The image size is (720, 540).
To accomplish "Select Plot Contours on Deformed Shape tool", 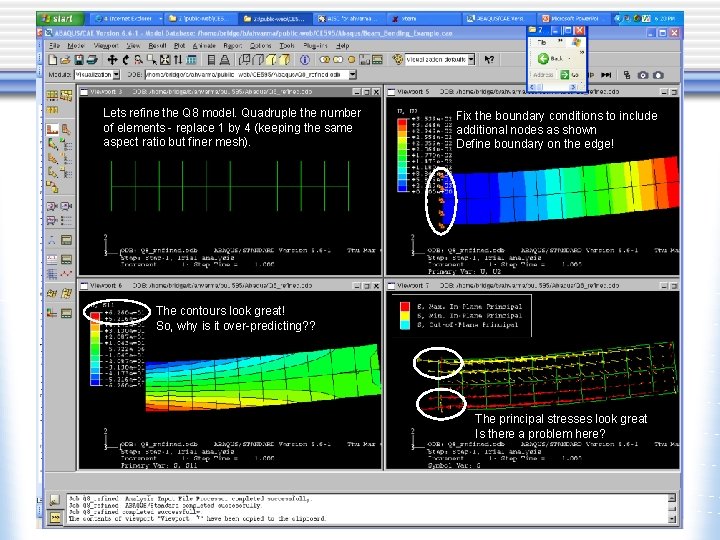I will coord(53,144).
